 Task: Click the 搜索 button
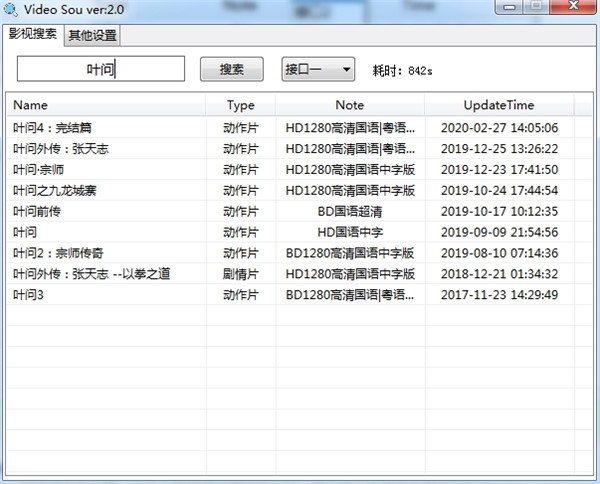(232, 69)
